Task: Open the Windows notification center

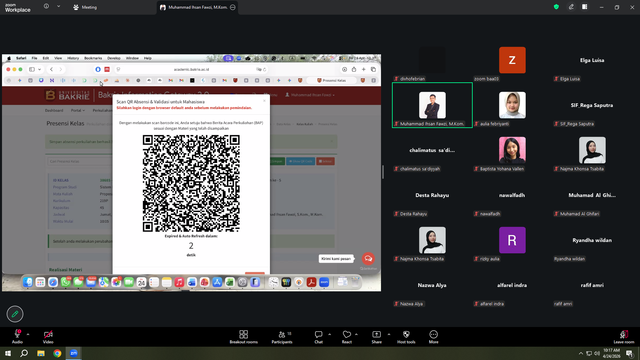Action: pos(630,353)
